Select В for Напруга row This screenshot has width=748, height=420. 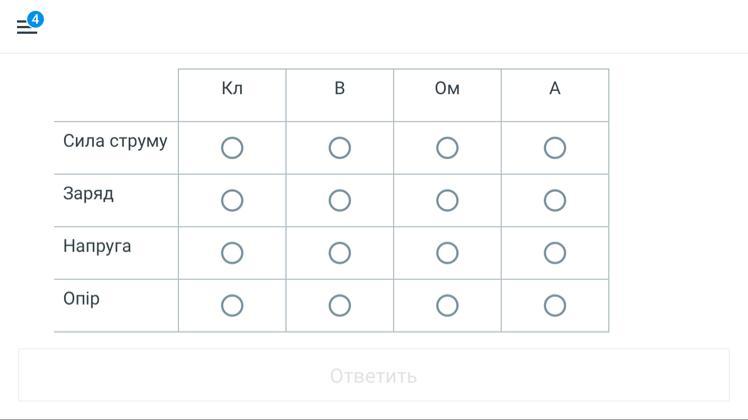coord(340,253)
